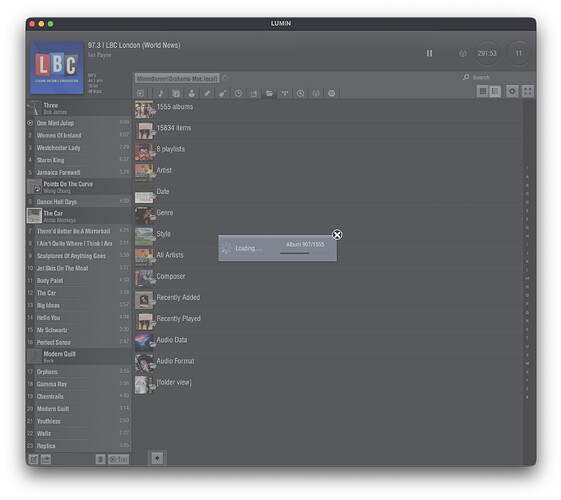The height and width of the screenshot is (500, 561).
Task: Open Recently Played
Action: pyautogui.click(x=328, y=321)
